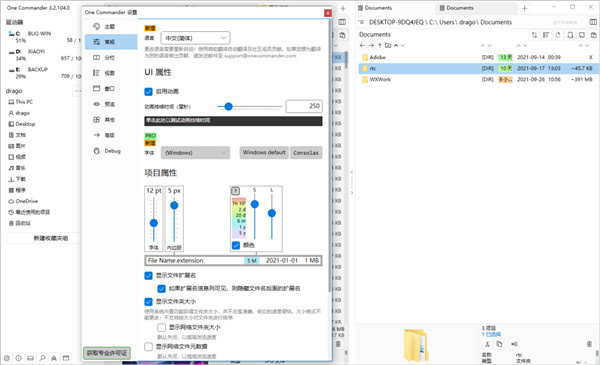This screenshot has height=365, width=600.
Task: Click the info icon in bottom-left toolbar
Action: [18, 358]
